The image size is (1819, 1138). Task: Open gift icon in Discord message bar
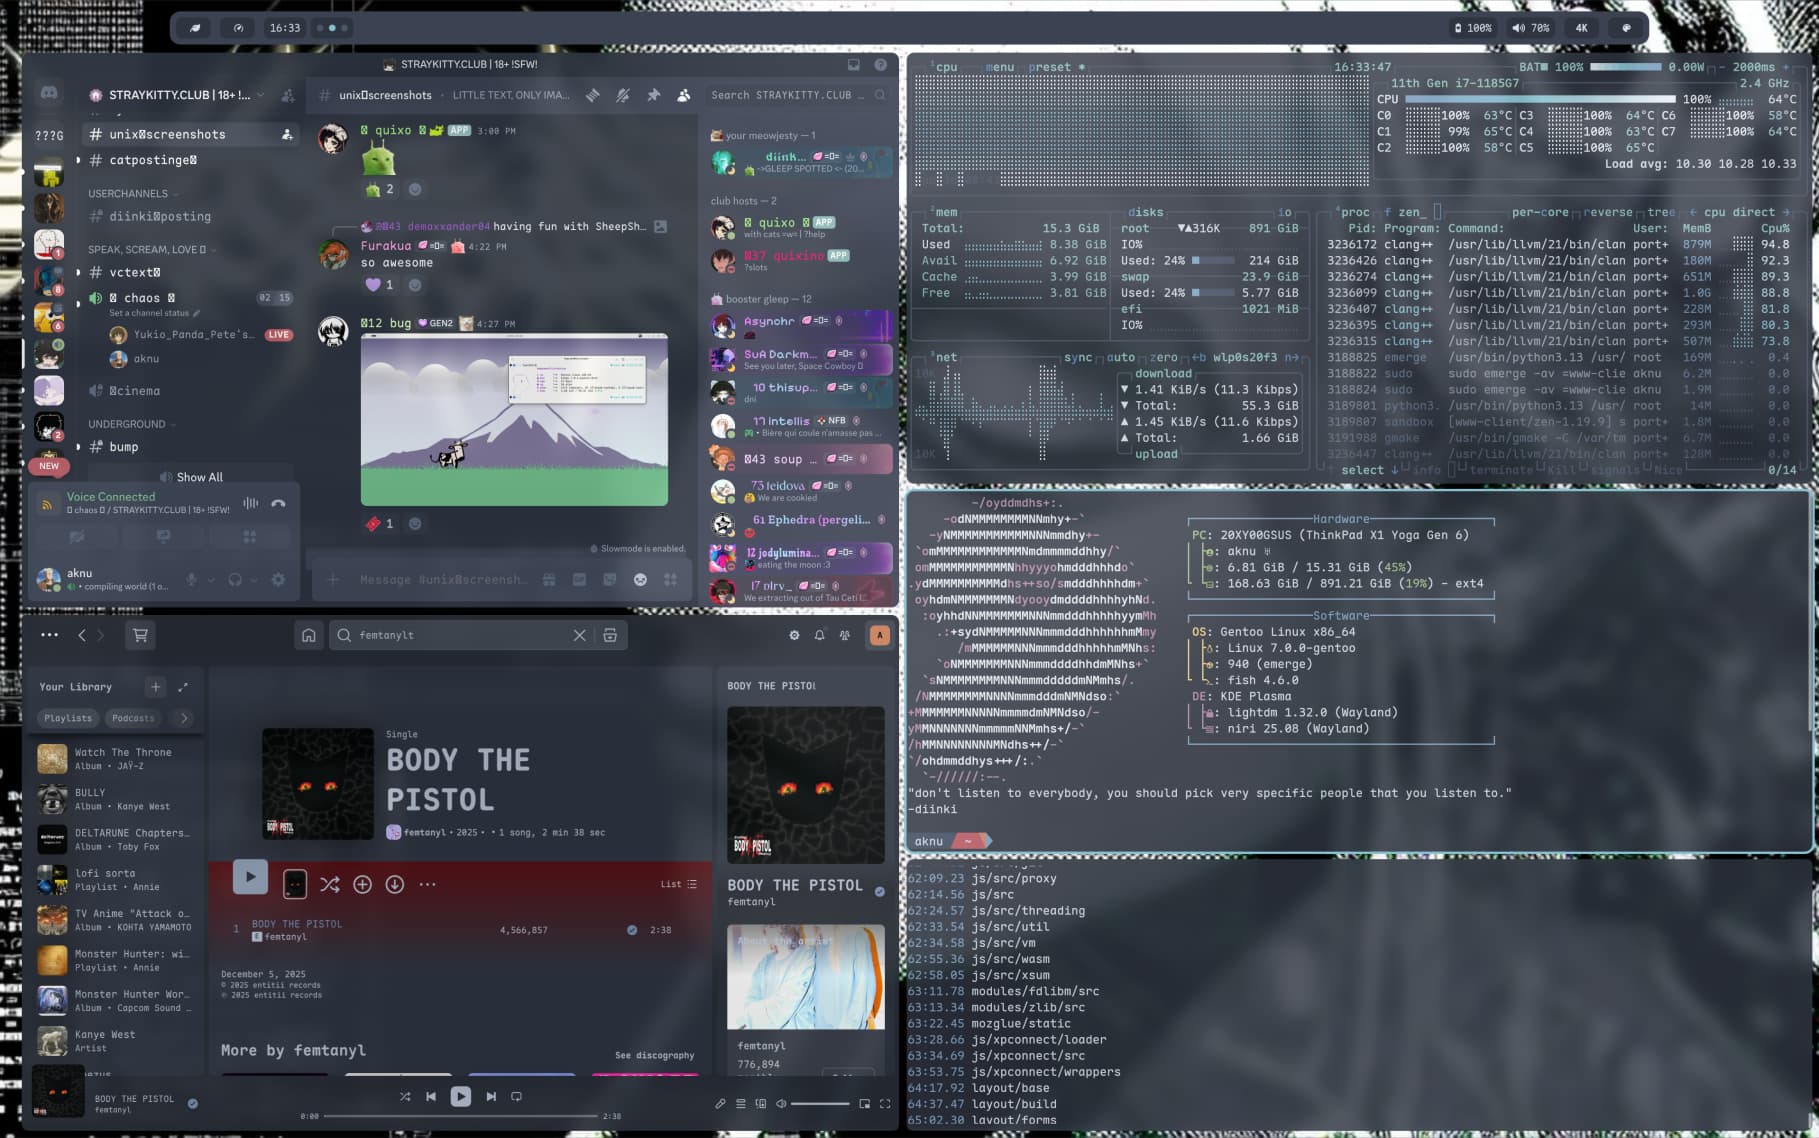click(549, 579)
